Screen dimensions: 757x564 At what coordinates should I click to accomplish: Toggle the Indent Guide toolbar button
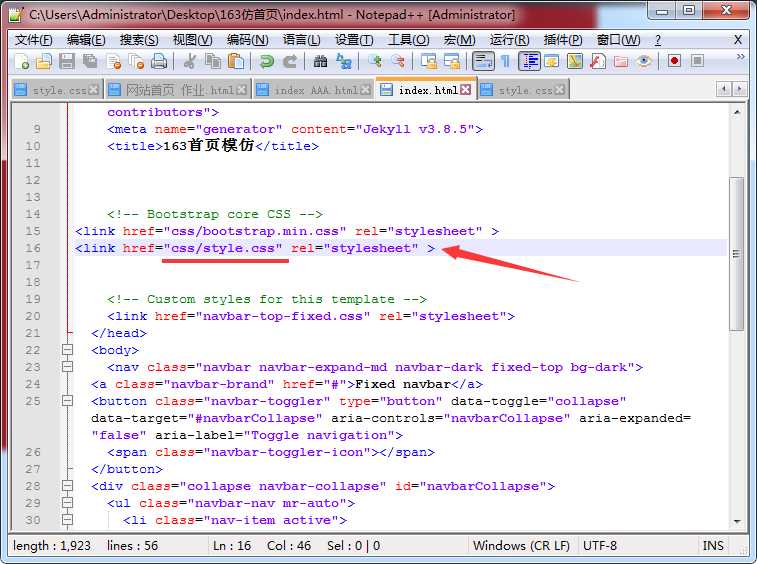click(x=530, y=61)
